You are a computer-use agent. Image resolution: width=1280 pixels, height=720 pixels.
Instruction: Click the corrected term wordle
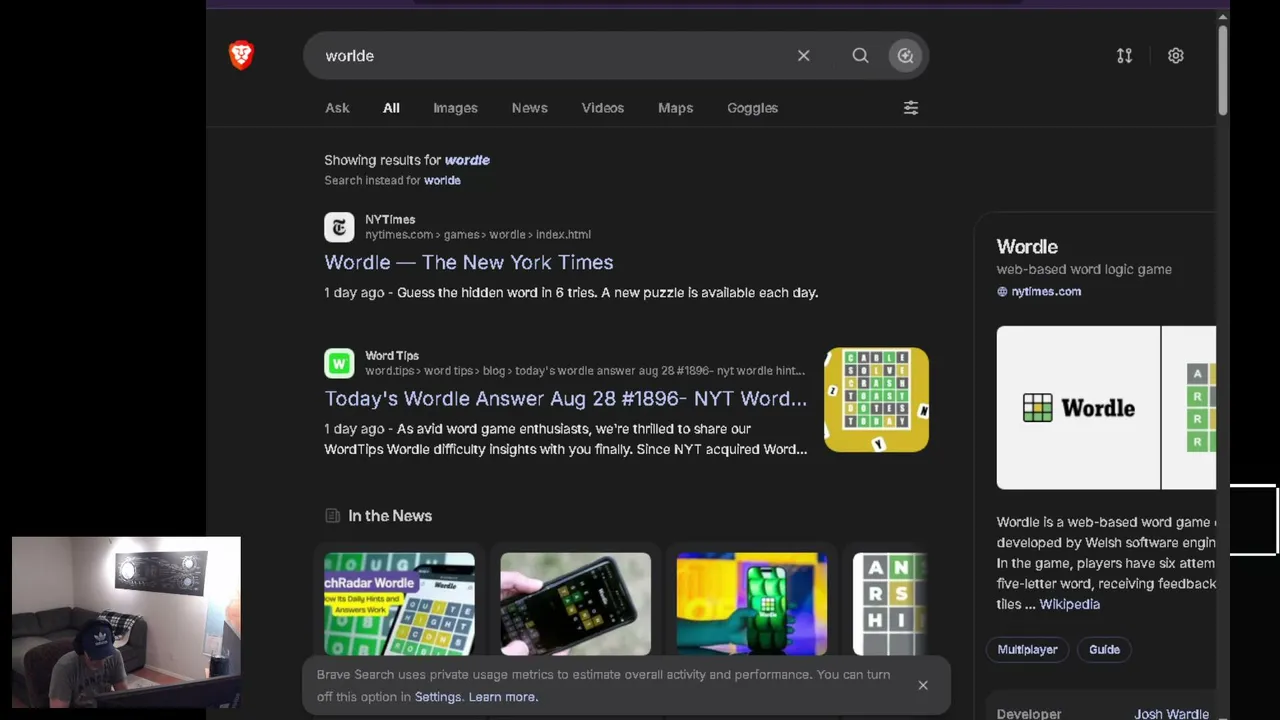pos(467,160)
